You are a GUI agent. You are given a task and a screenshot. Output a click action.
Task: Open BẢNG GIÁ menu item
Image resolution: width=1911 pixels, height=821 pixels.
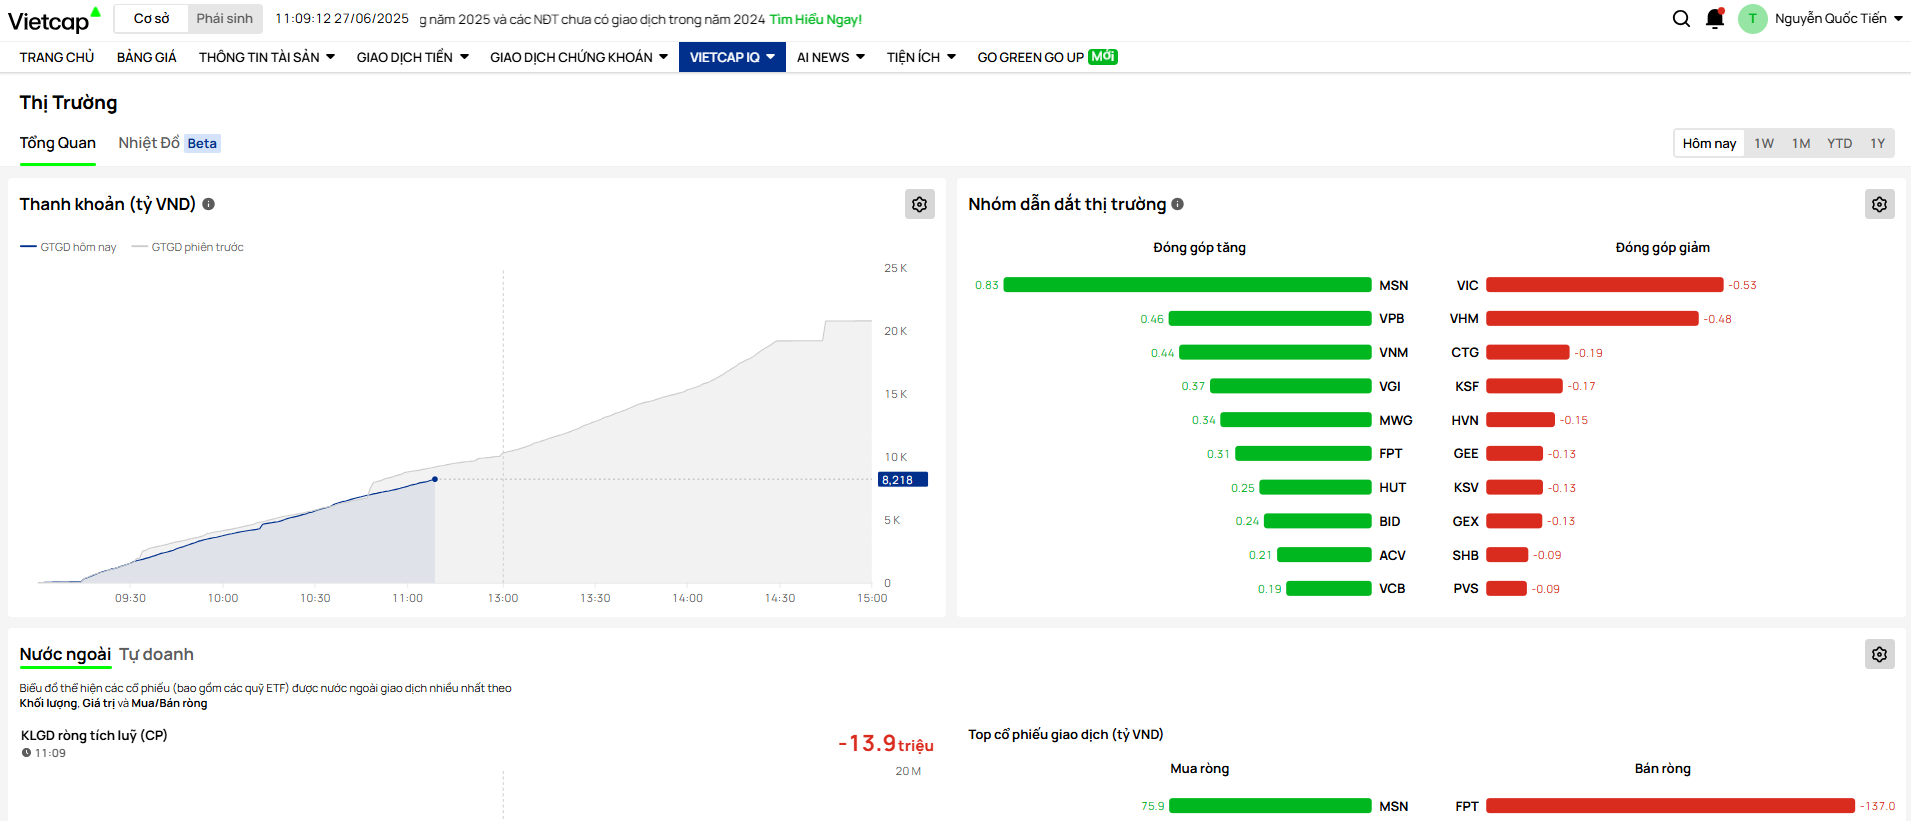point(146,57)
